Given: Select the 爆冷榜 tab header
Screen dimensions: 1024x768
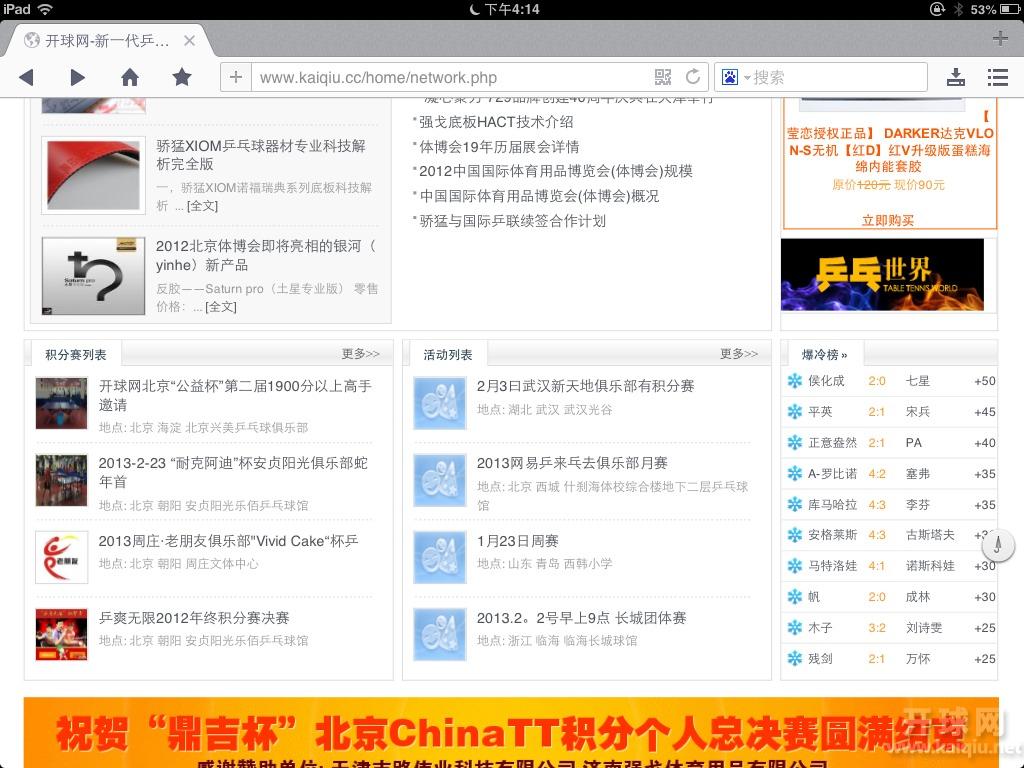Looking at the screenshot, I should [x=824, y=355].
